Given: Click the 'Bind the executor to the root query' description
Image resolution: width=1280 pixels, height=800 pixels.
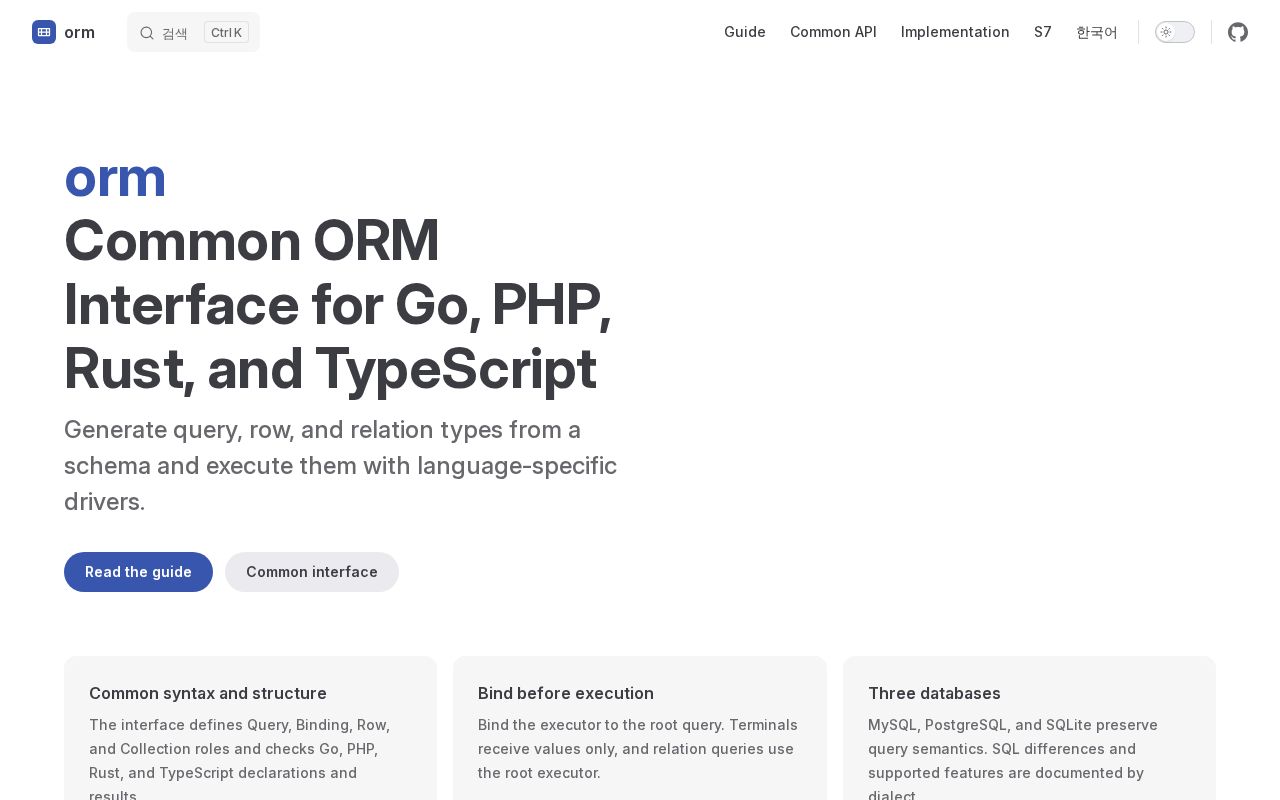Looking at the screenshot, I should click(638, 748).
